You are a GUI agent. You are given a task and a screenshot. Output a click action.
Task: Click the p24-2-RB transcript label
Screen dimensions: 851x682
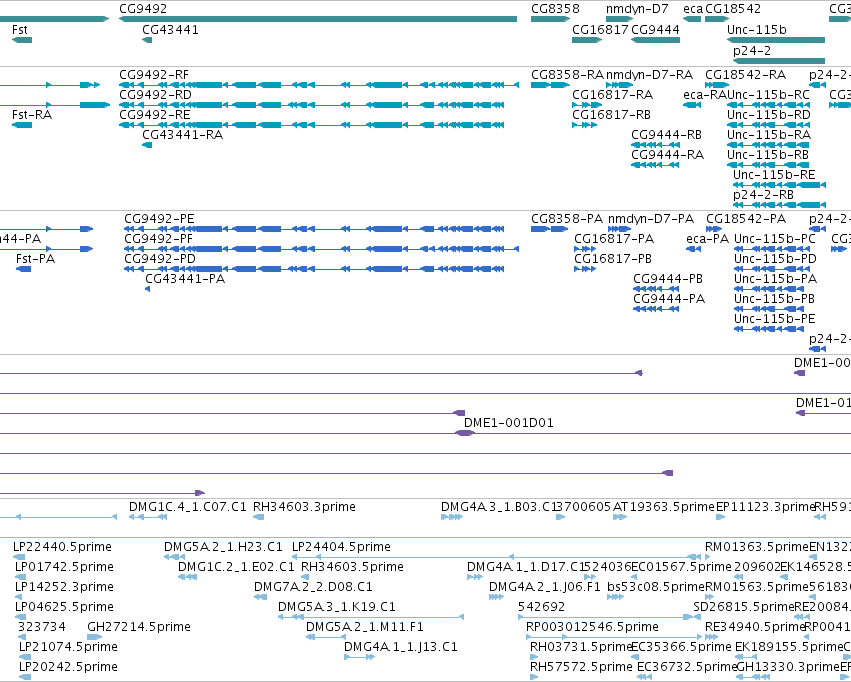(764, 195)
